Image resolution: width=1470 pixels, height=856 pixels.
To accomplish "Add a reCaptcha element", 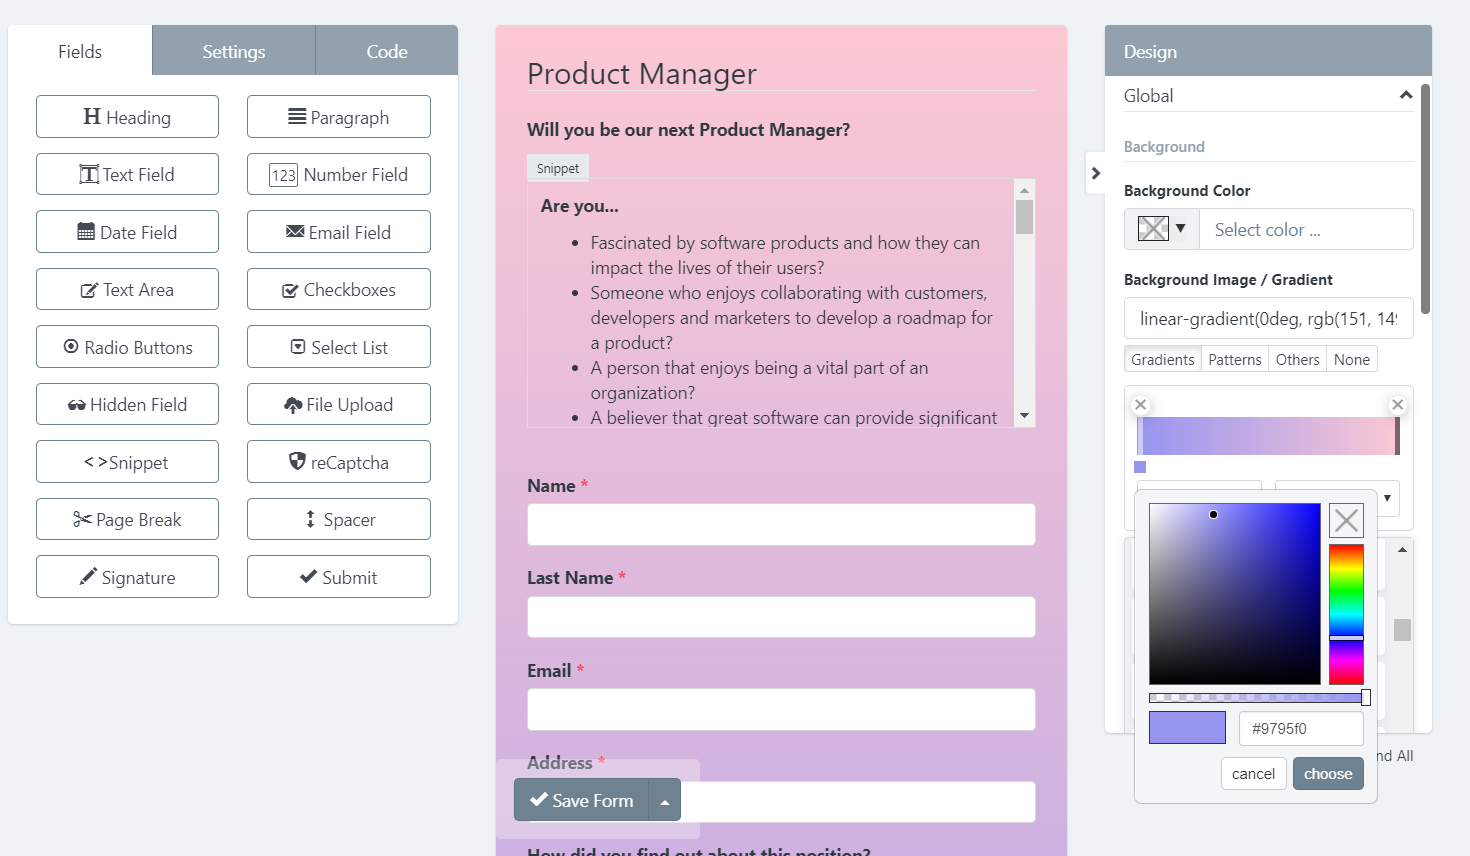I will [338, 462].
